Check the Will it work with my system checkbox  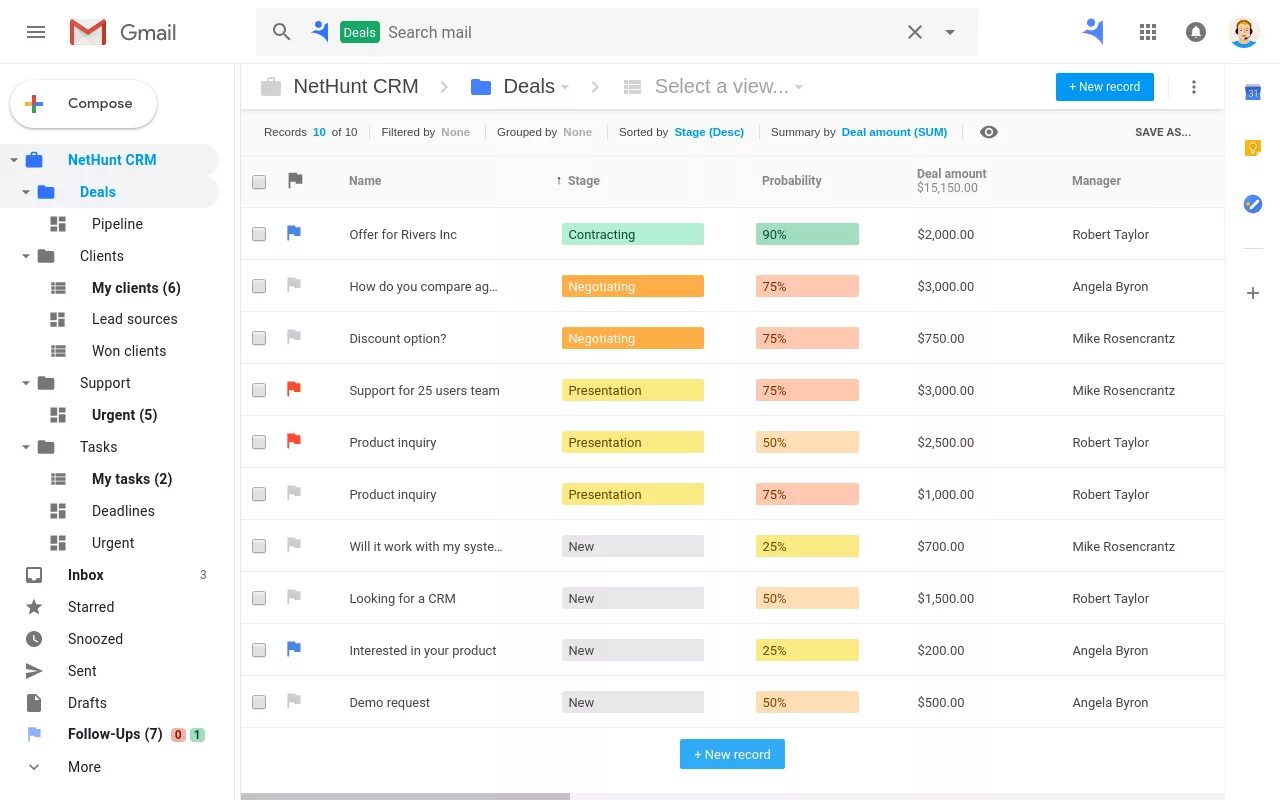(x=259, y=546)
